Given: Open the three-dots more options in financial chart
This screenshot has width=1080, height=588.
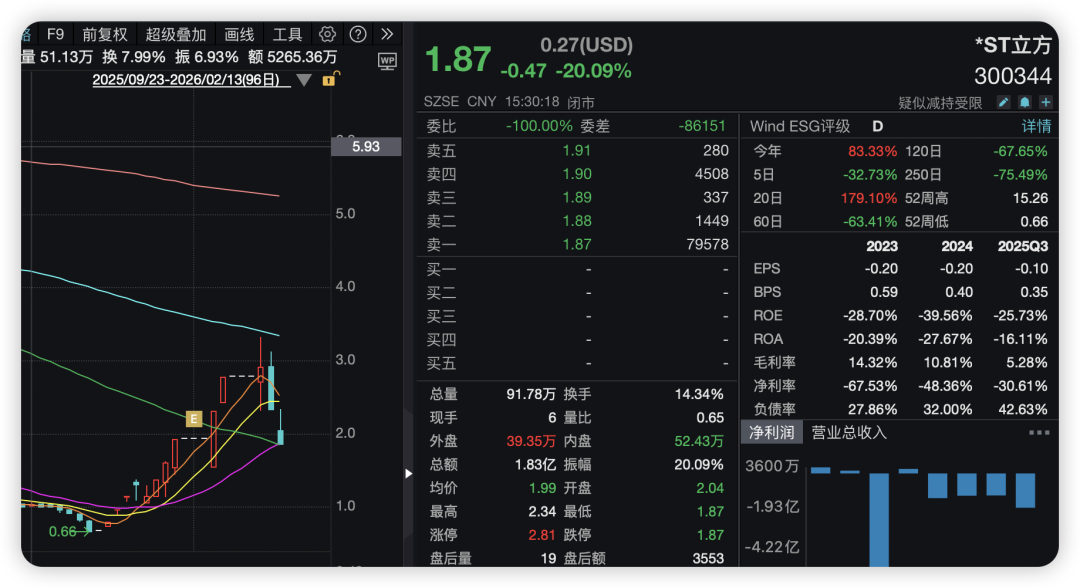Looking at the screenshot, I should click(1039, 433).
